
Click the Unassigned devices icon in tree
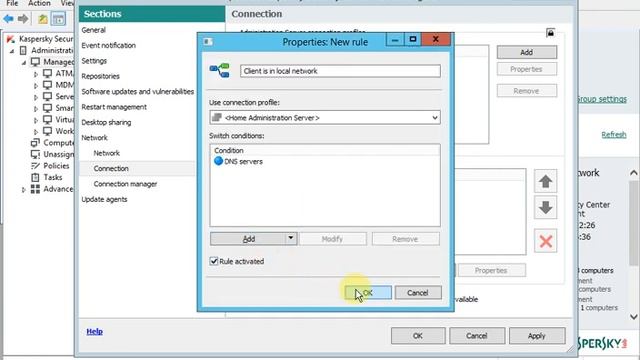pyautogui.click(x=36, y=154)
